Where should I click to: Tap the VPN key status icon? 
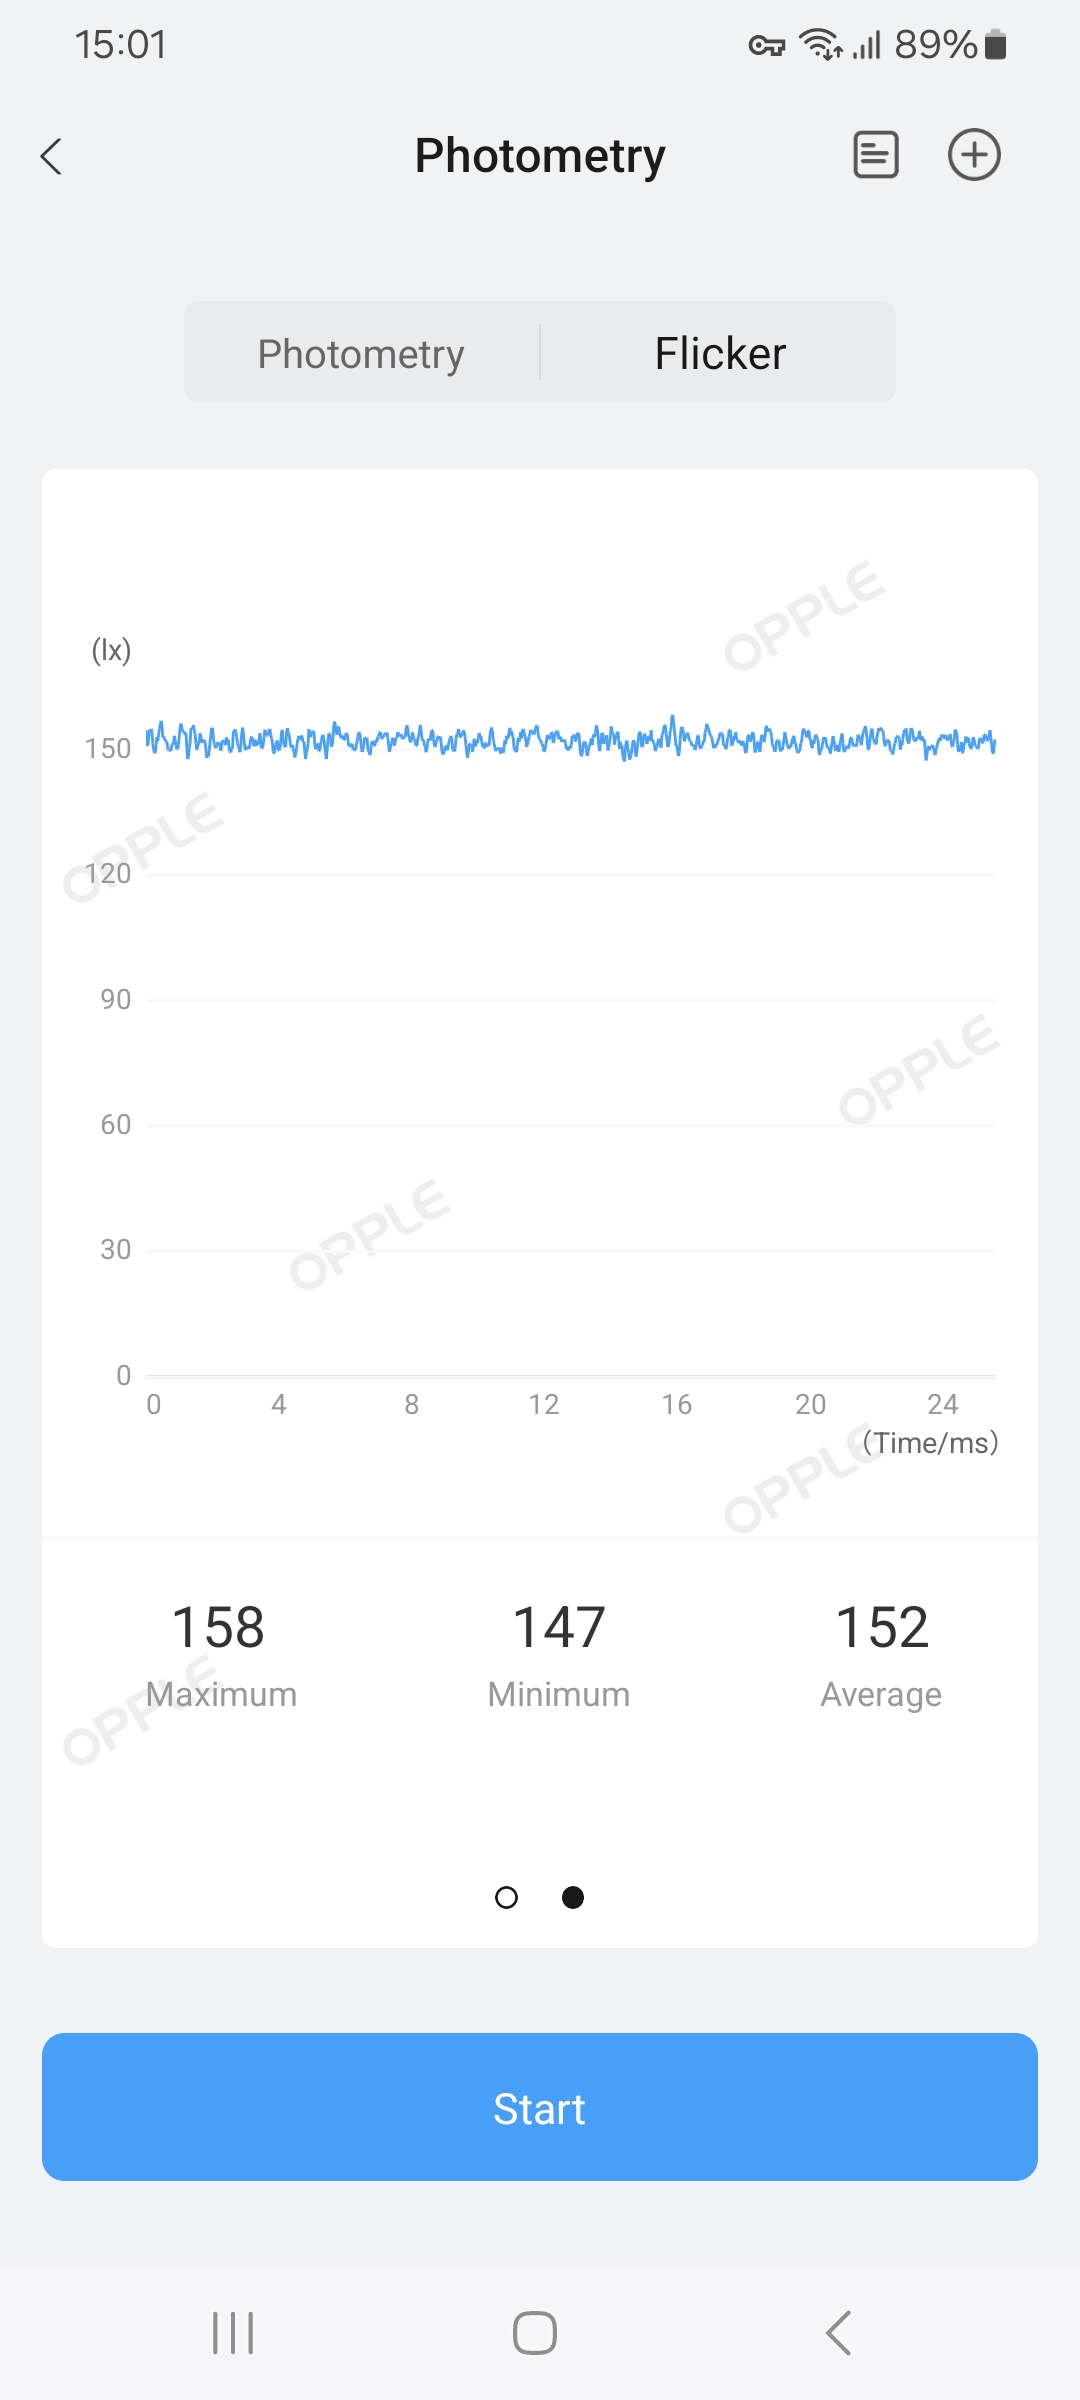point(767,45)
